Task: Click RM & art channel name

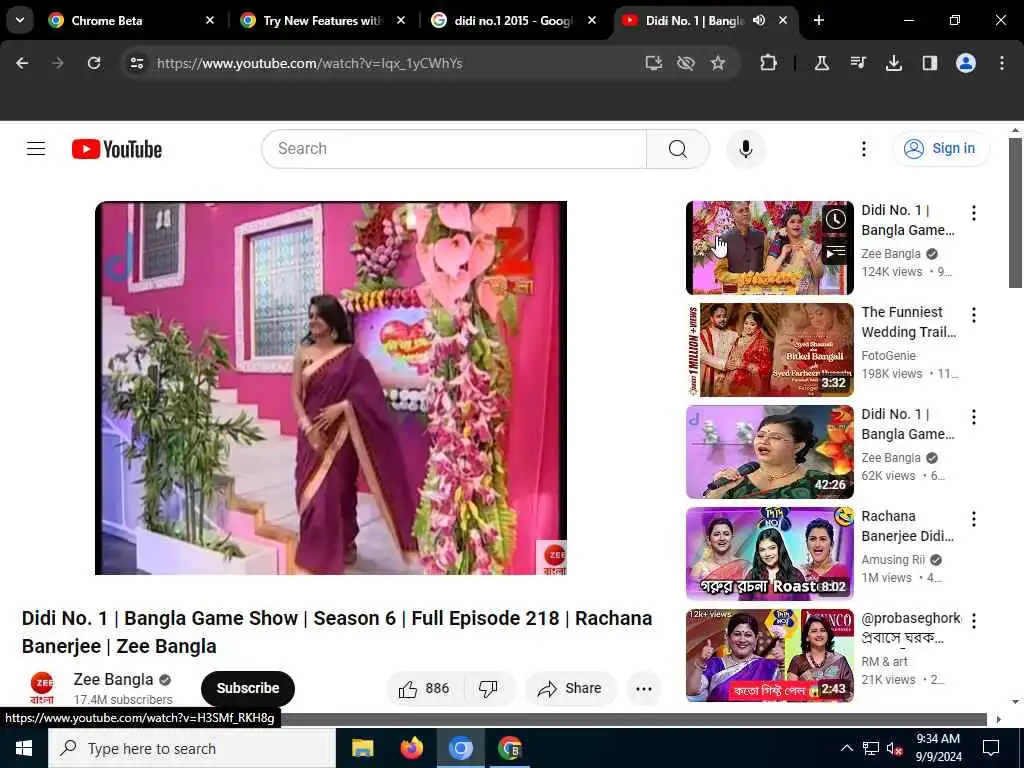Action: 884,662
